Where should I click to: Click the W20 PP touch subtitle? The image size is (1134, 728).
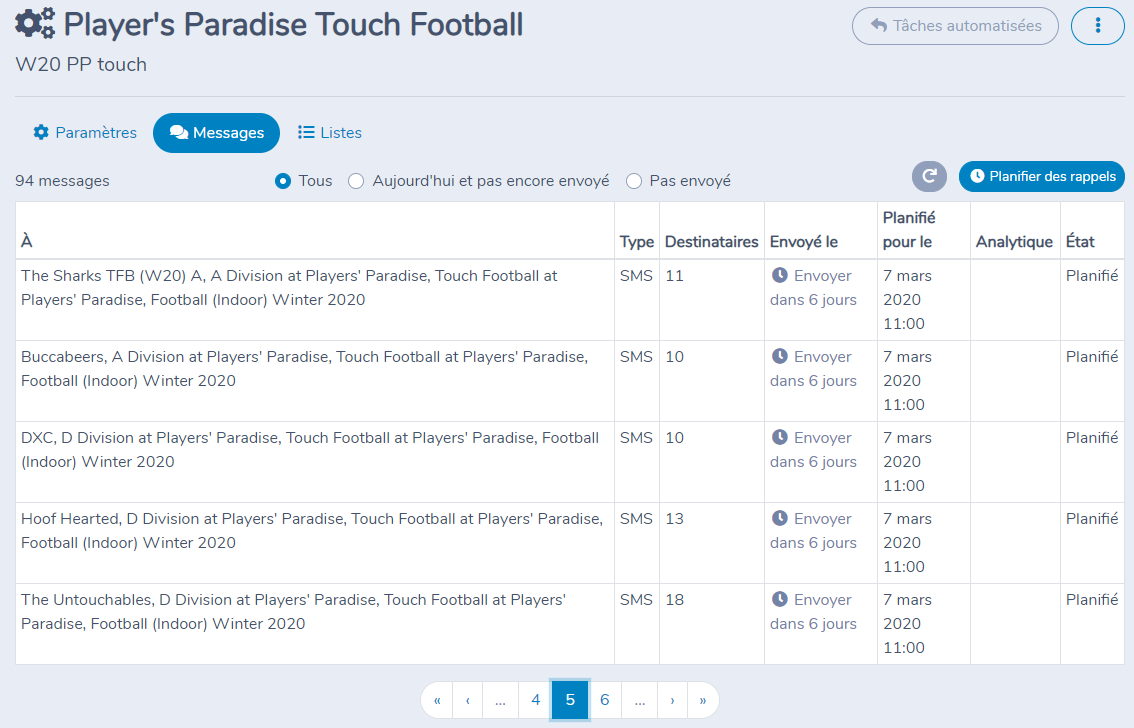coord(81,64)
